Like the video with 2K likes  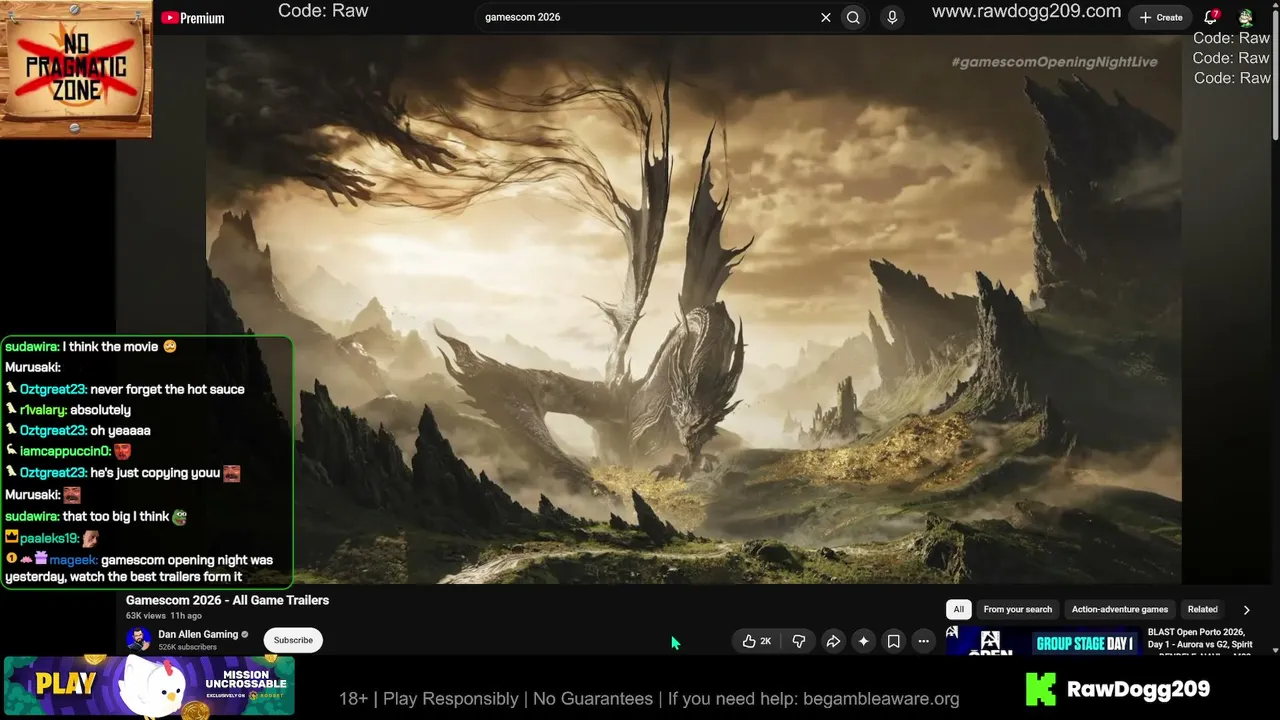756,641
